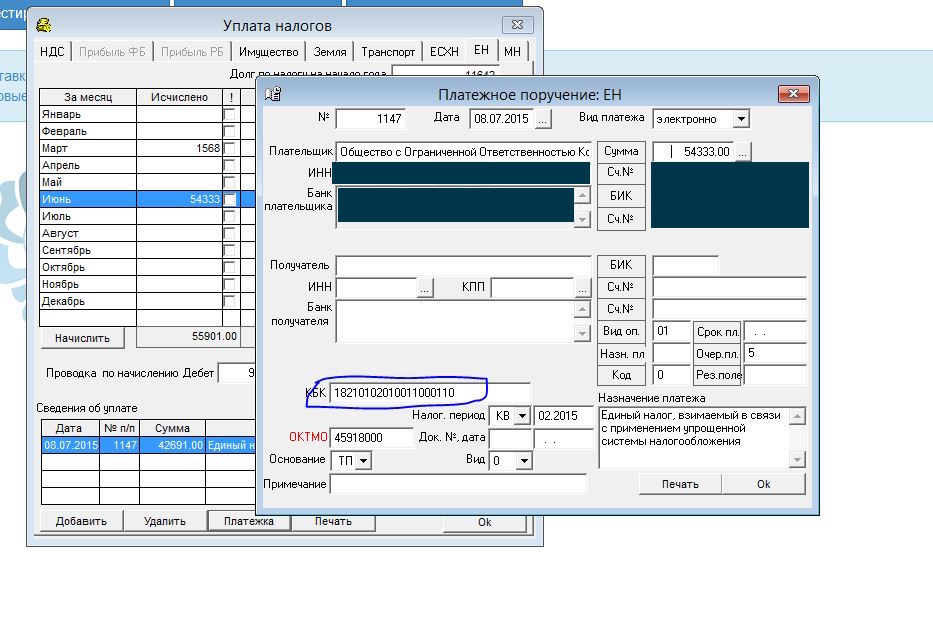Tick the checkbox in the Январь row
This screenshot has width=933, height=641.
pyautogui.click(x=229, y=115)
